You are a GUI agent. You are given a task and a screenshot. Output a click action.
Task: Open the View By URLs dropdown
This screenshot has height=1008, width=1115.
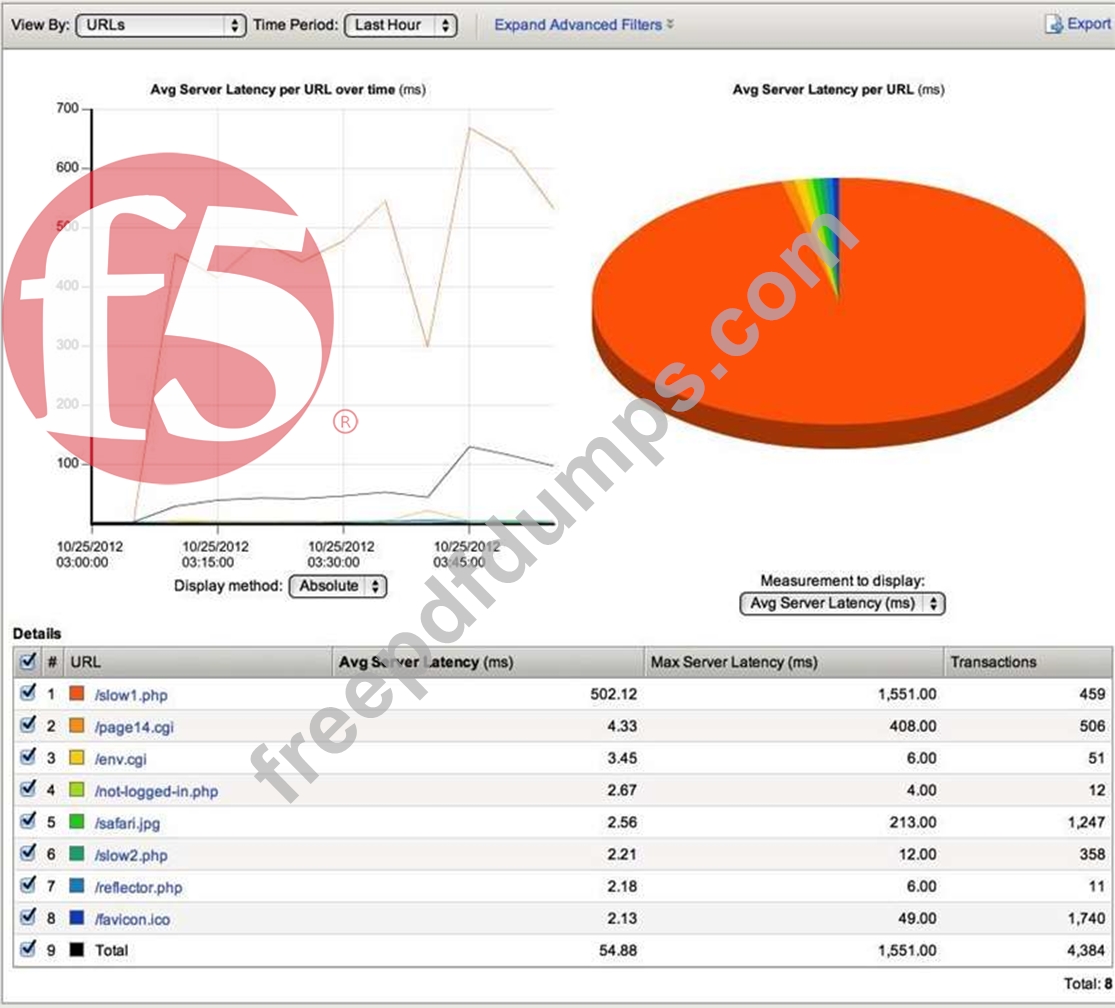(161, 25)
